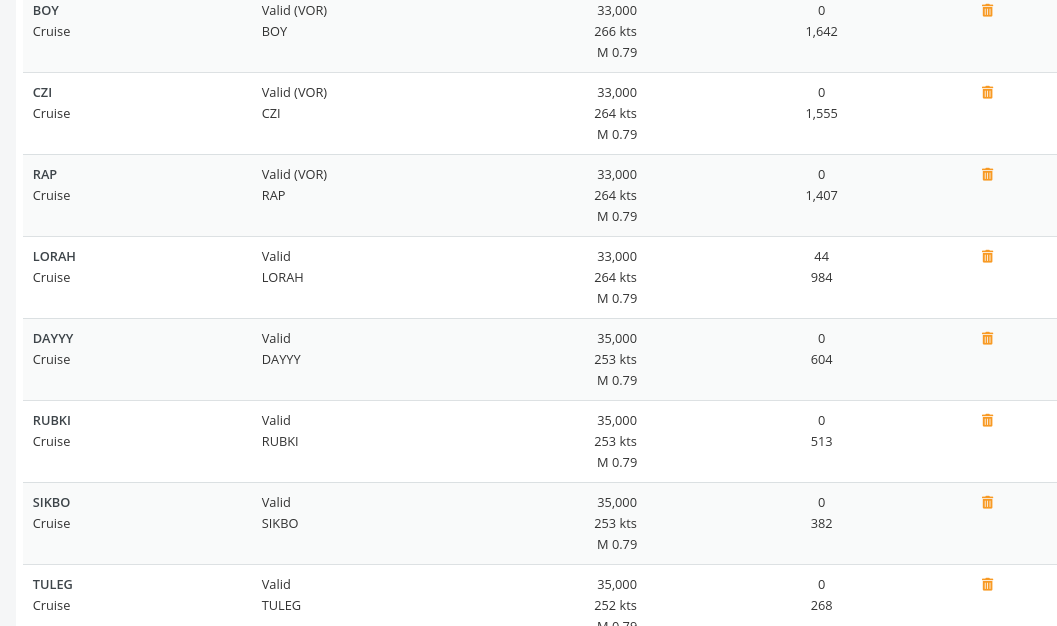Click DAYYY's 35,000 altitude value
The width and height of the screenshot is (1057, 626).
click(616, 338)
